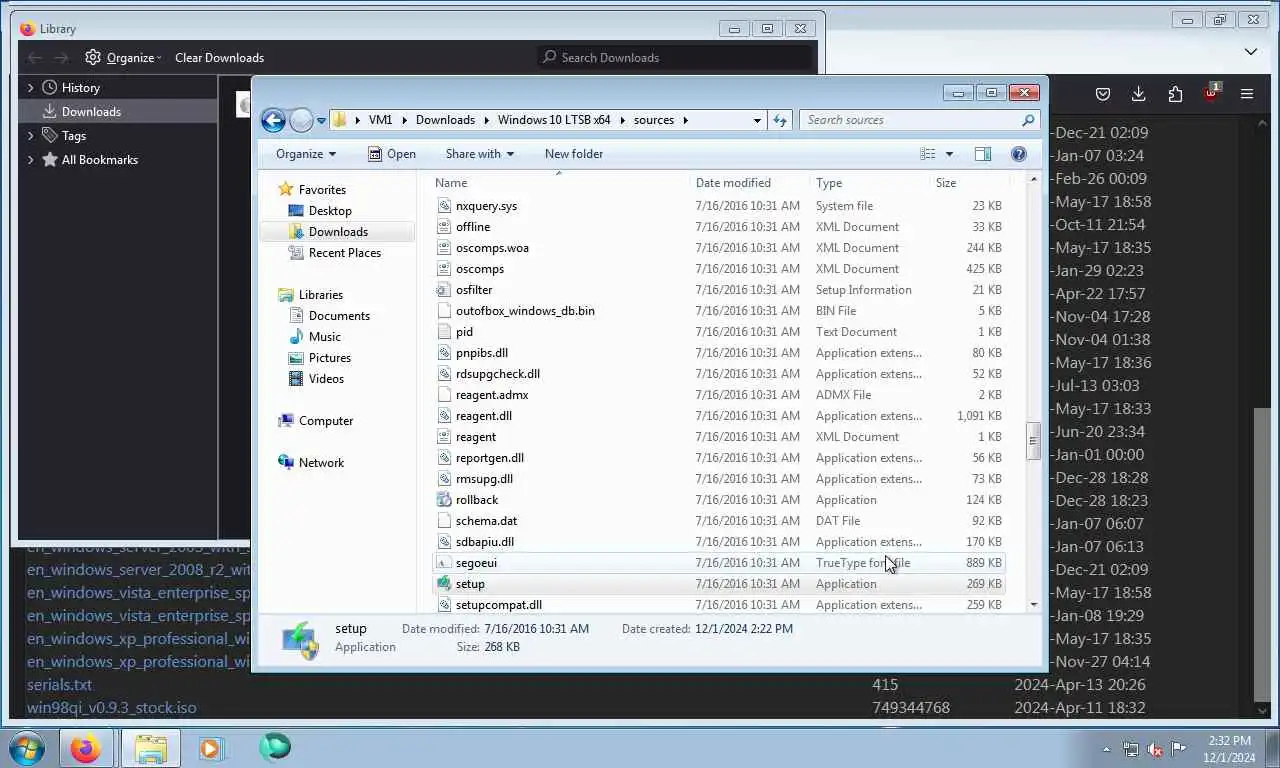Viewport: 1280px width, 768px height.
Task: Open Explorer help question mark icon
Action: coord(1019,154)
